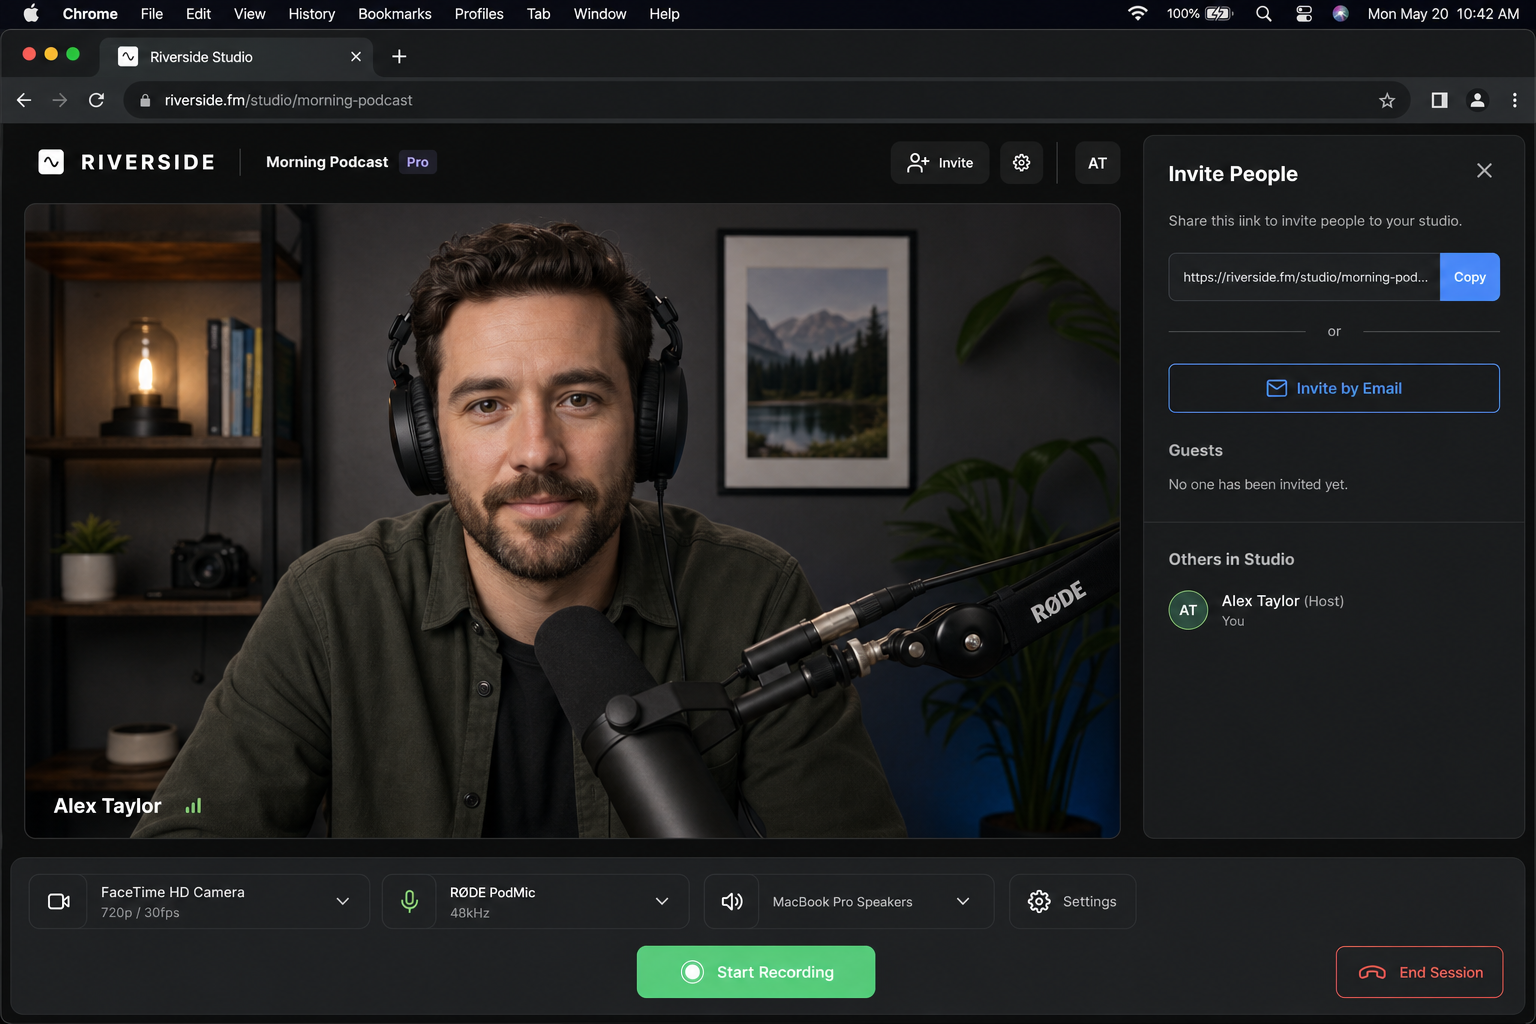This screenshot has height=1024, width=1536.
Task: Open the Chrome profile icon
Action: coord(1477,100)
